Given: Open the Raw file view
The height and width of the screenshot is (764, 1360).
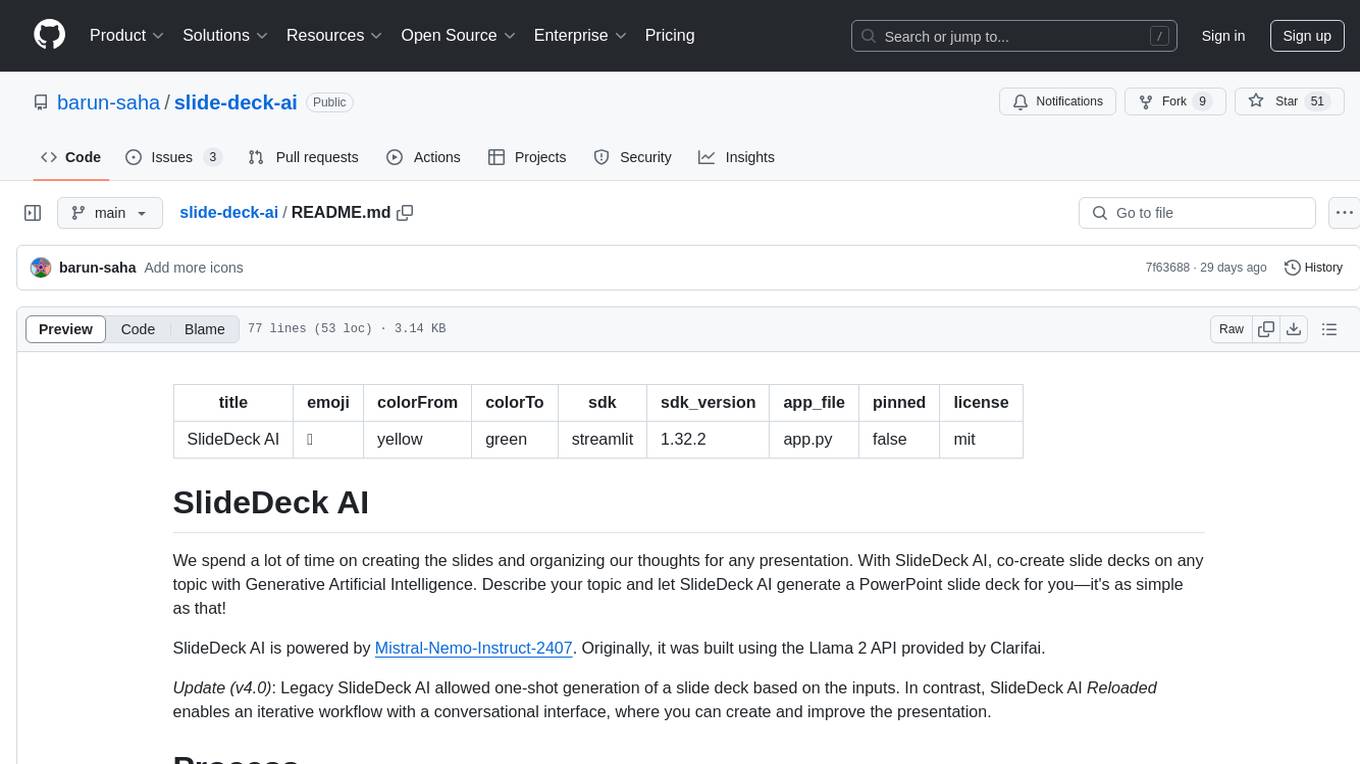Looking at the screenshot, I should (x=1231, y=329).
